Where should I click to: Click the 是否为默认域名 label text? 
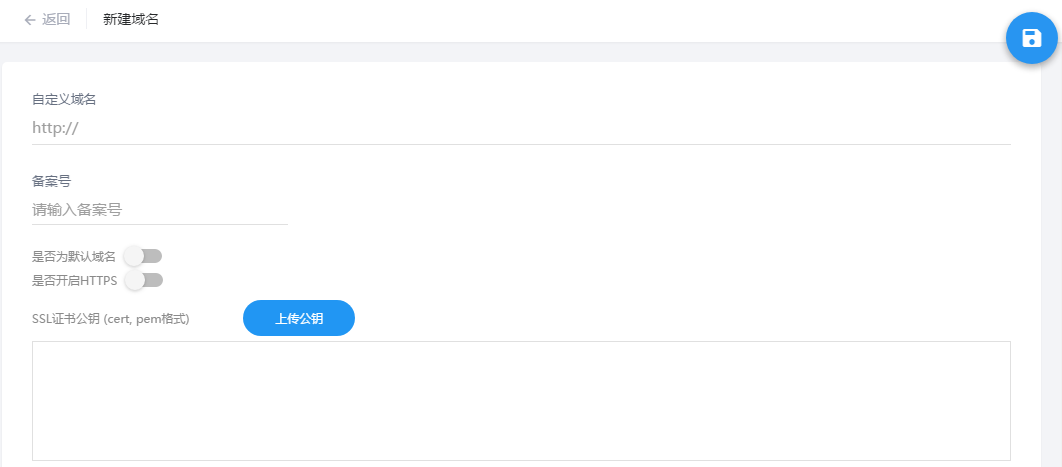click(x=74, y=257)
